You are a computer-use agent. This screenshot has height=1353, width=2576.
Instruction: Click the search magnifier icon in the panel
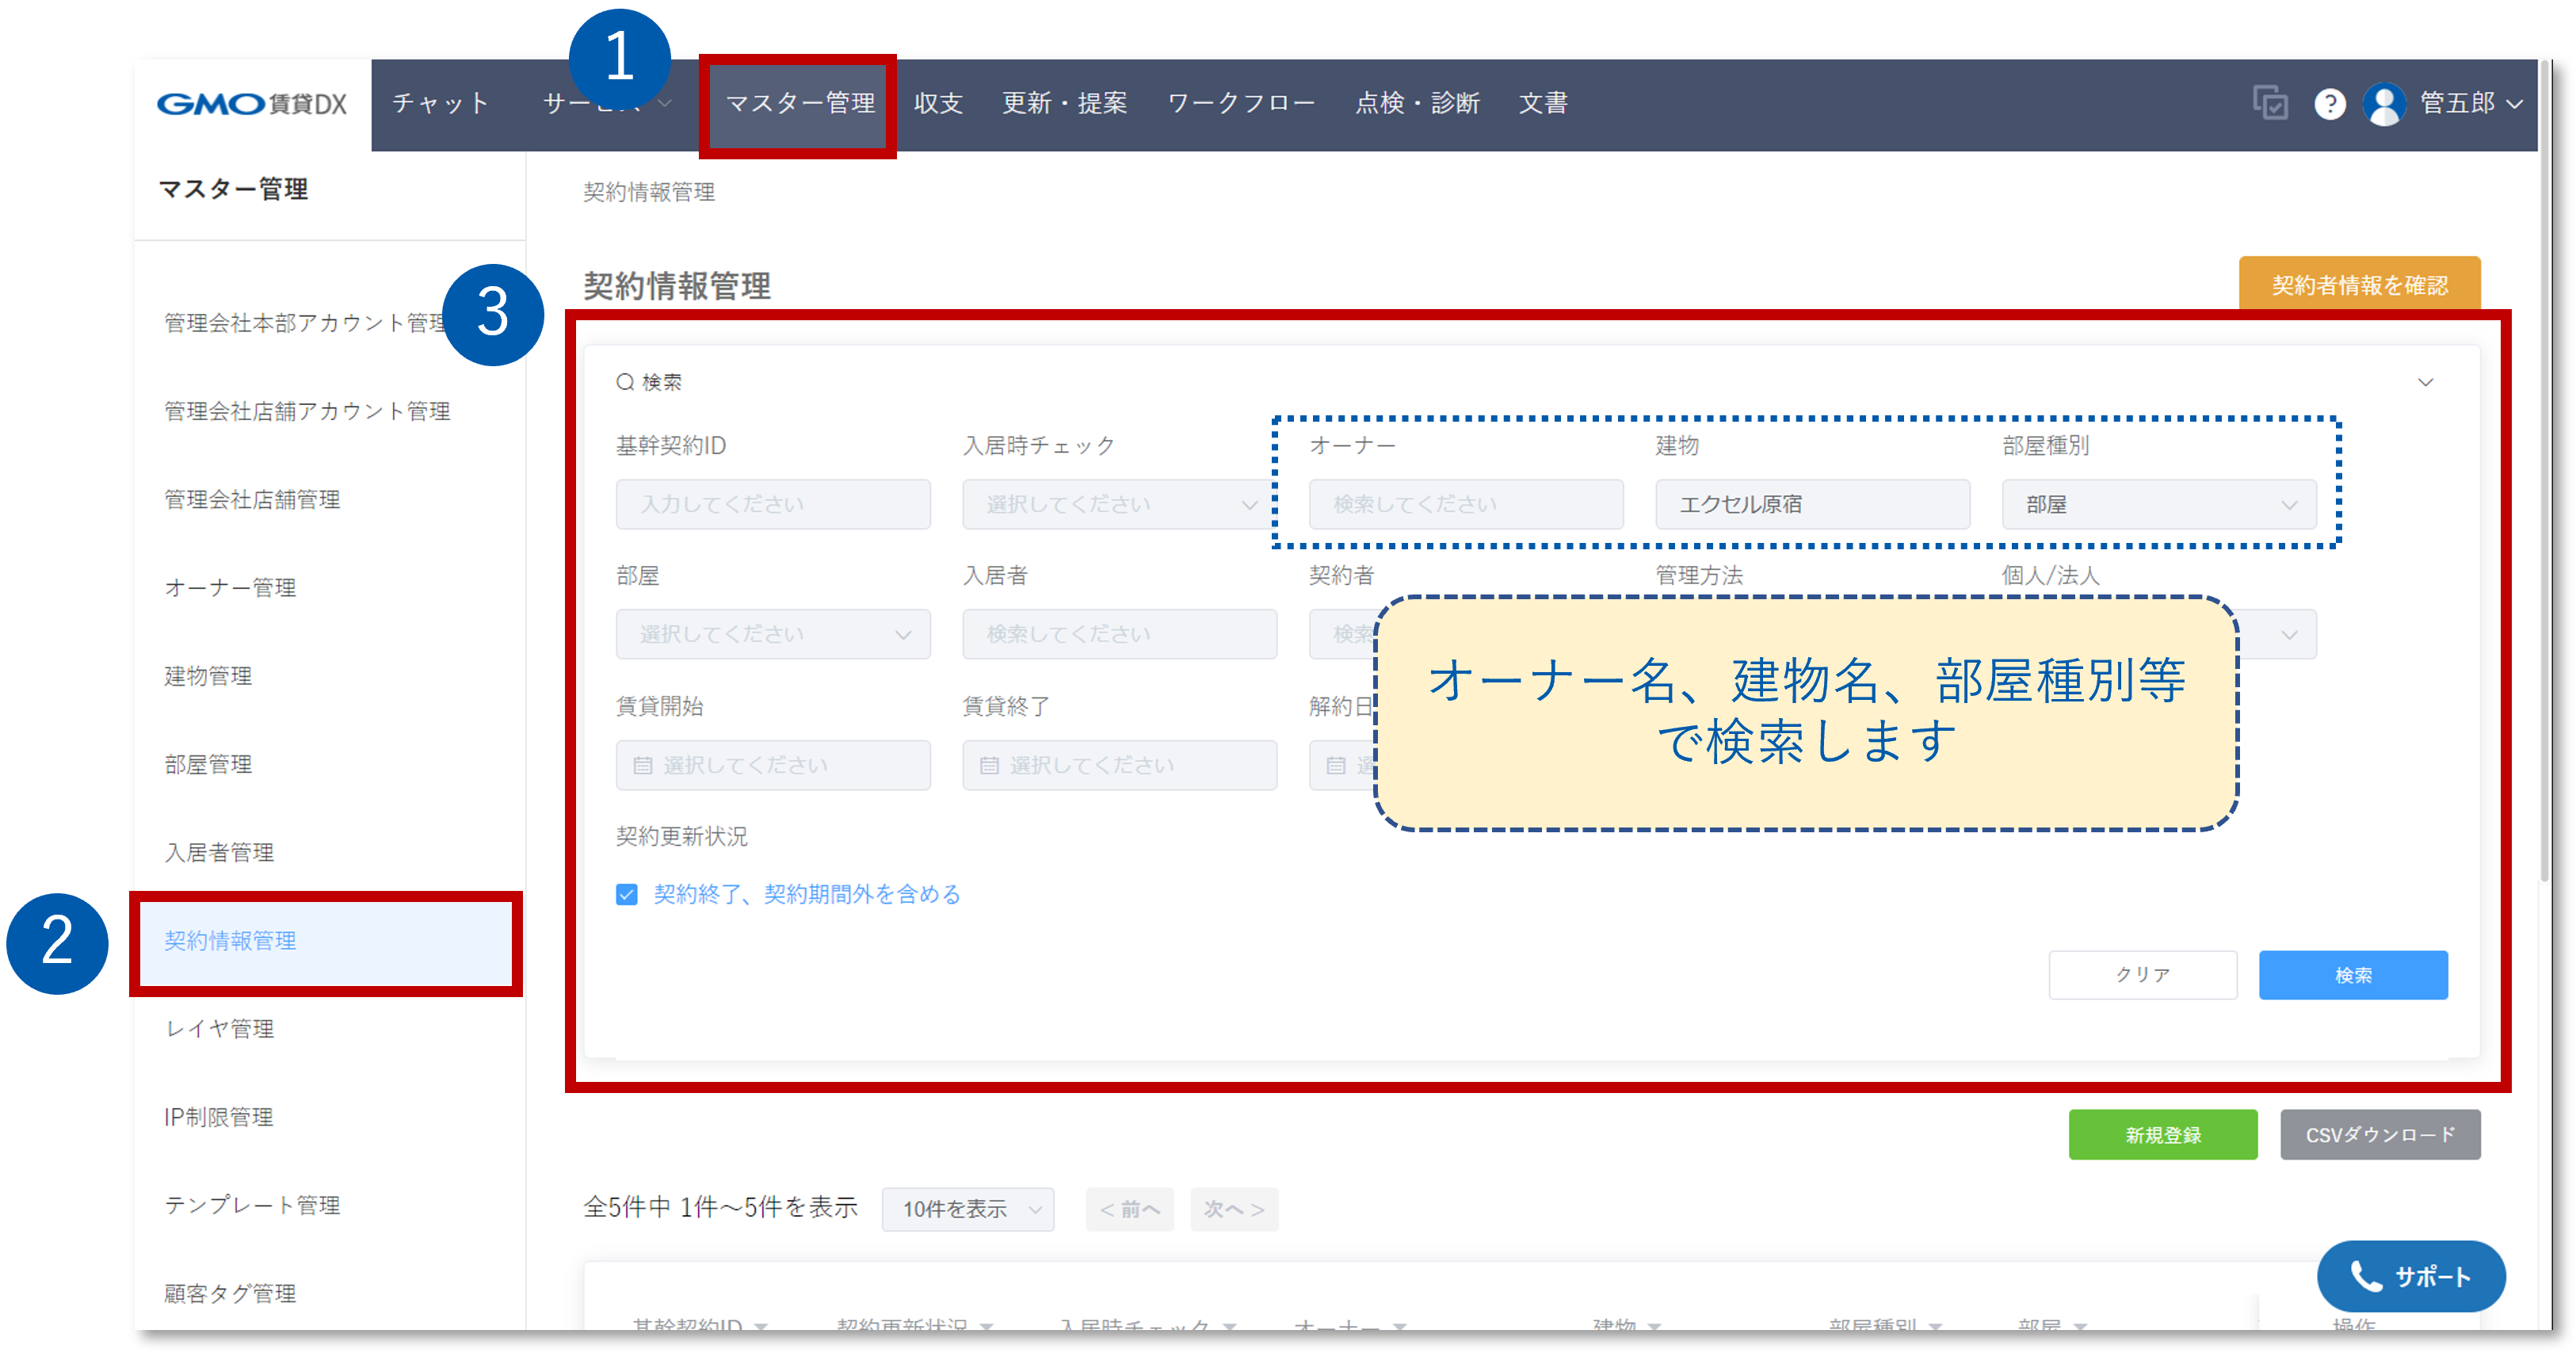pos(624,381)
